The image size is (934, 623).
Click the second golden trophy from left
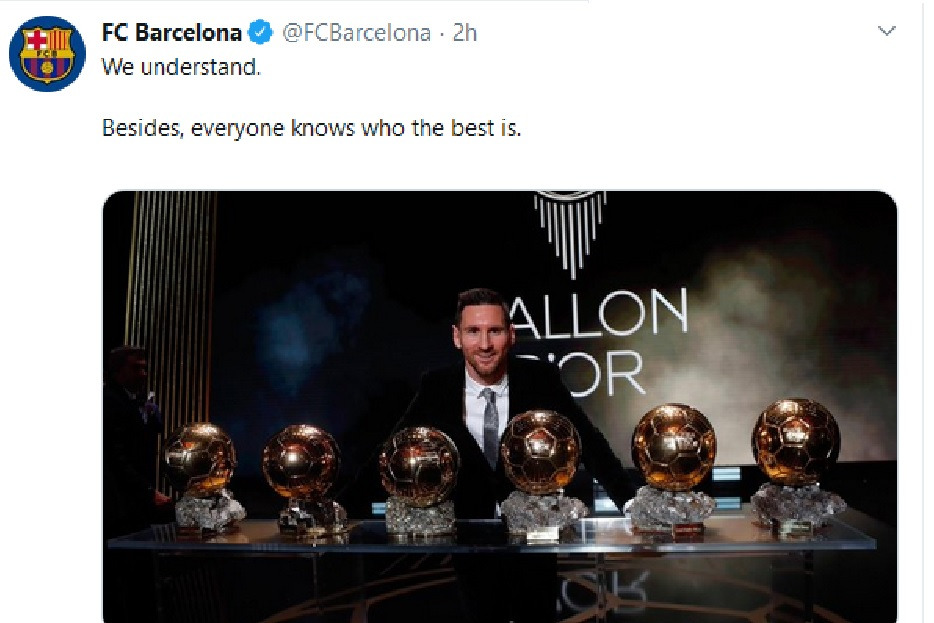(x=304, y=479)
